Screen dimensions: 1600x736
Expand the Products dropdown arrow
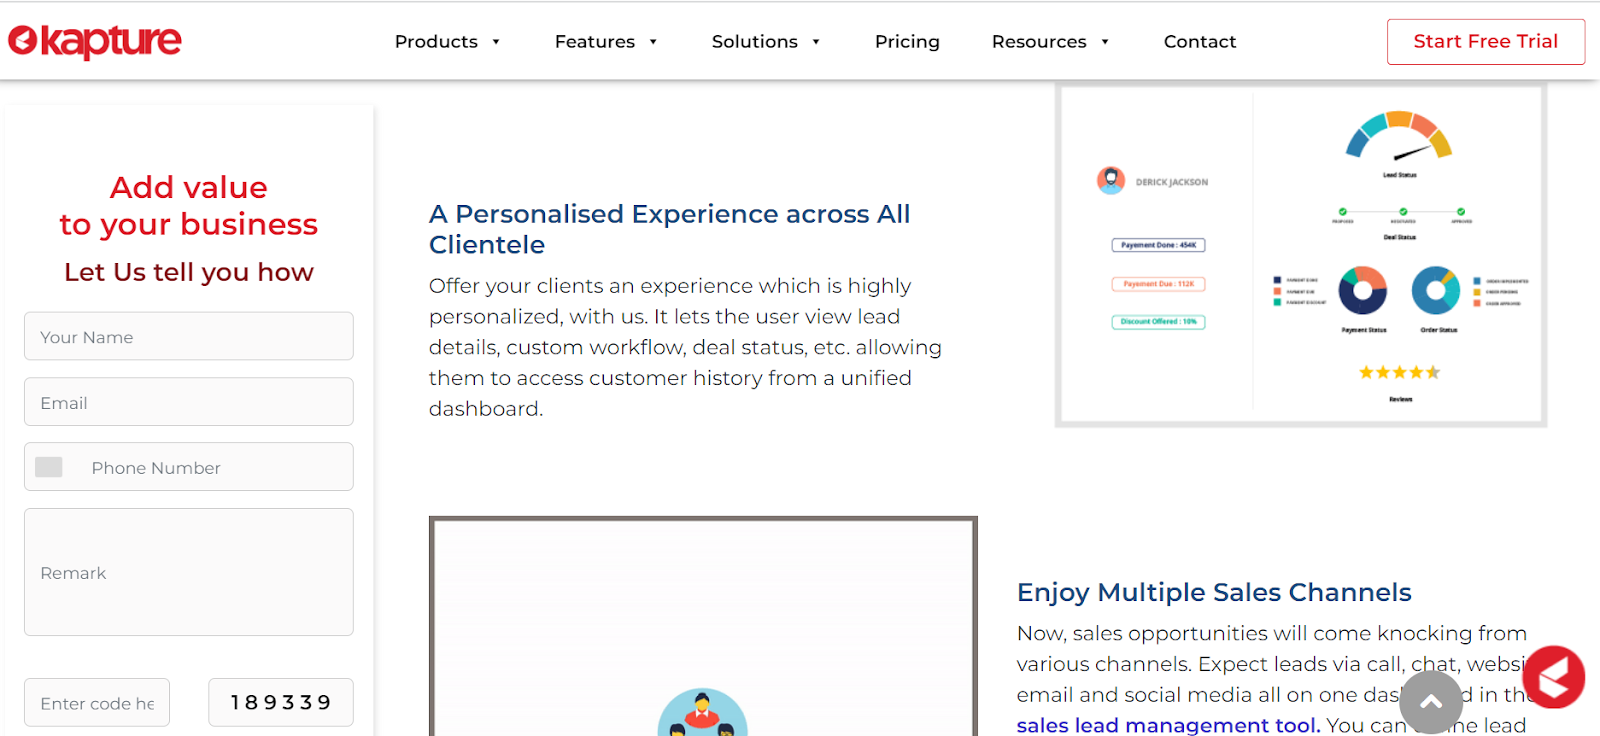tap(496, 42)
